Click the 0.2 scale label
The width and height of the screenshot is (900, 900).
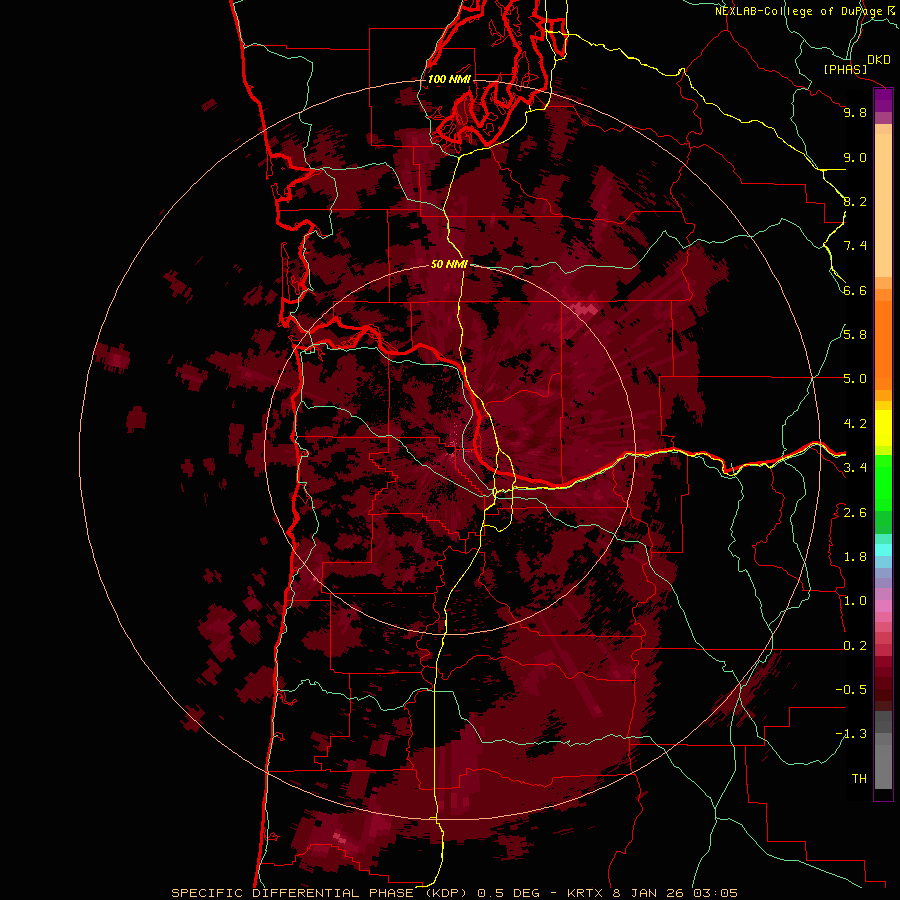(855, 646)
